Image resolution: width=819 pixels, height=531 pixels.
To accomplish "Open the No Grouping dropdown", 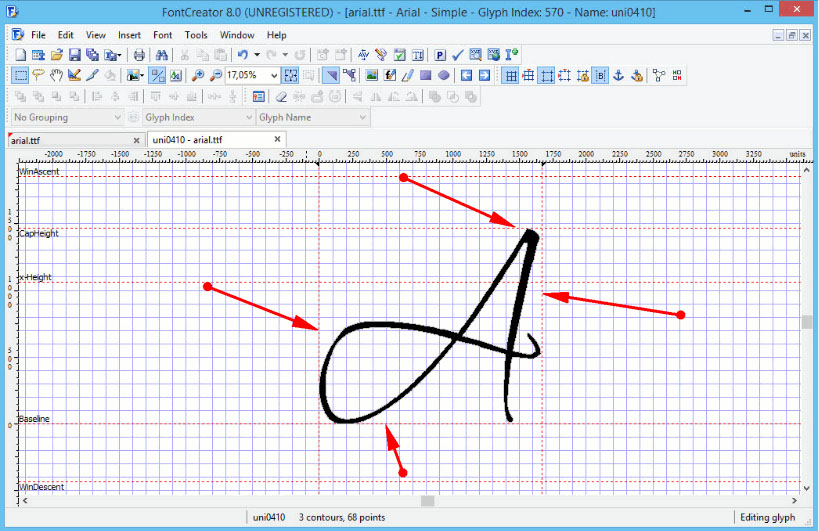I will [x=67, y=117].
